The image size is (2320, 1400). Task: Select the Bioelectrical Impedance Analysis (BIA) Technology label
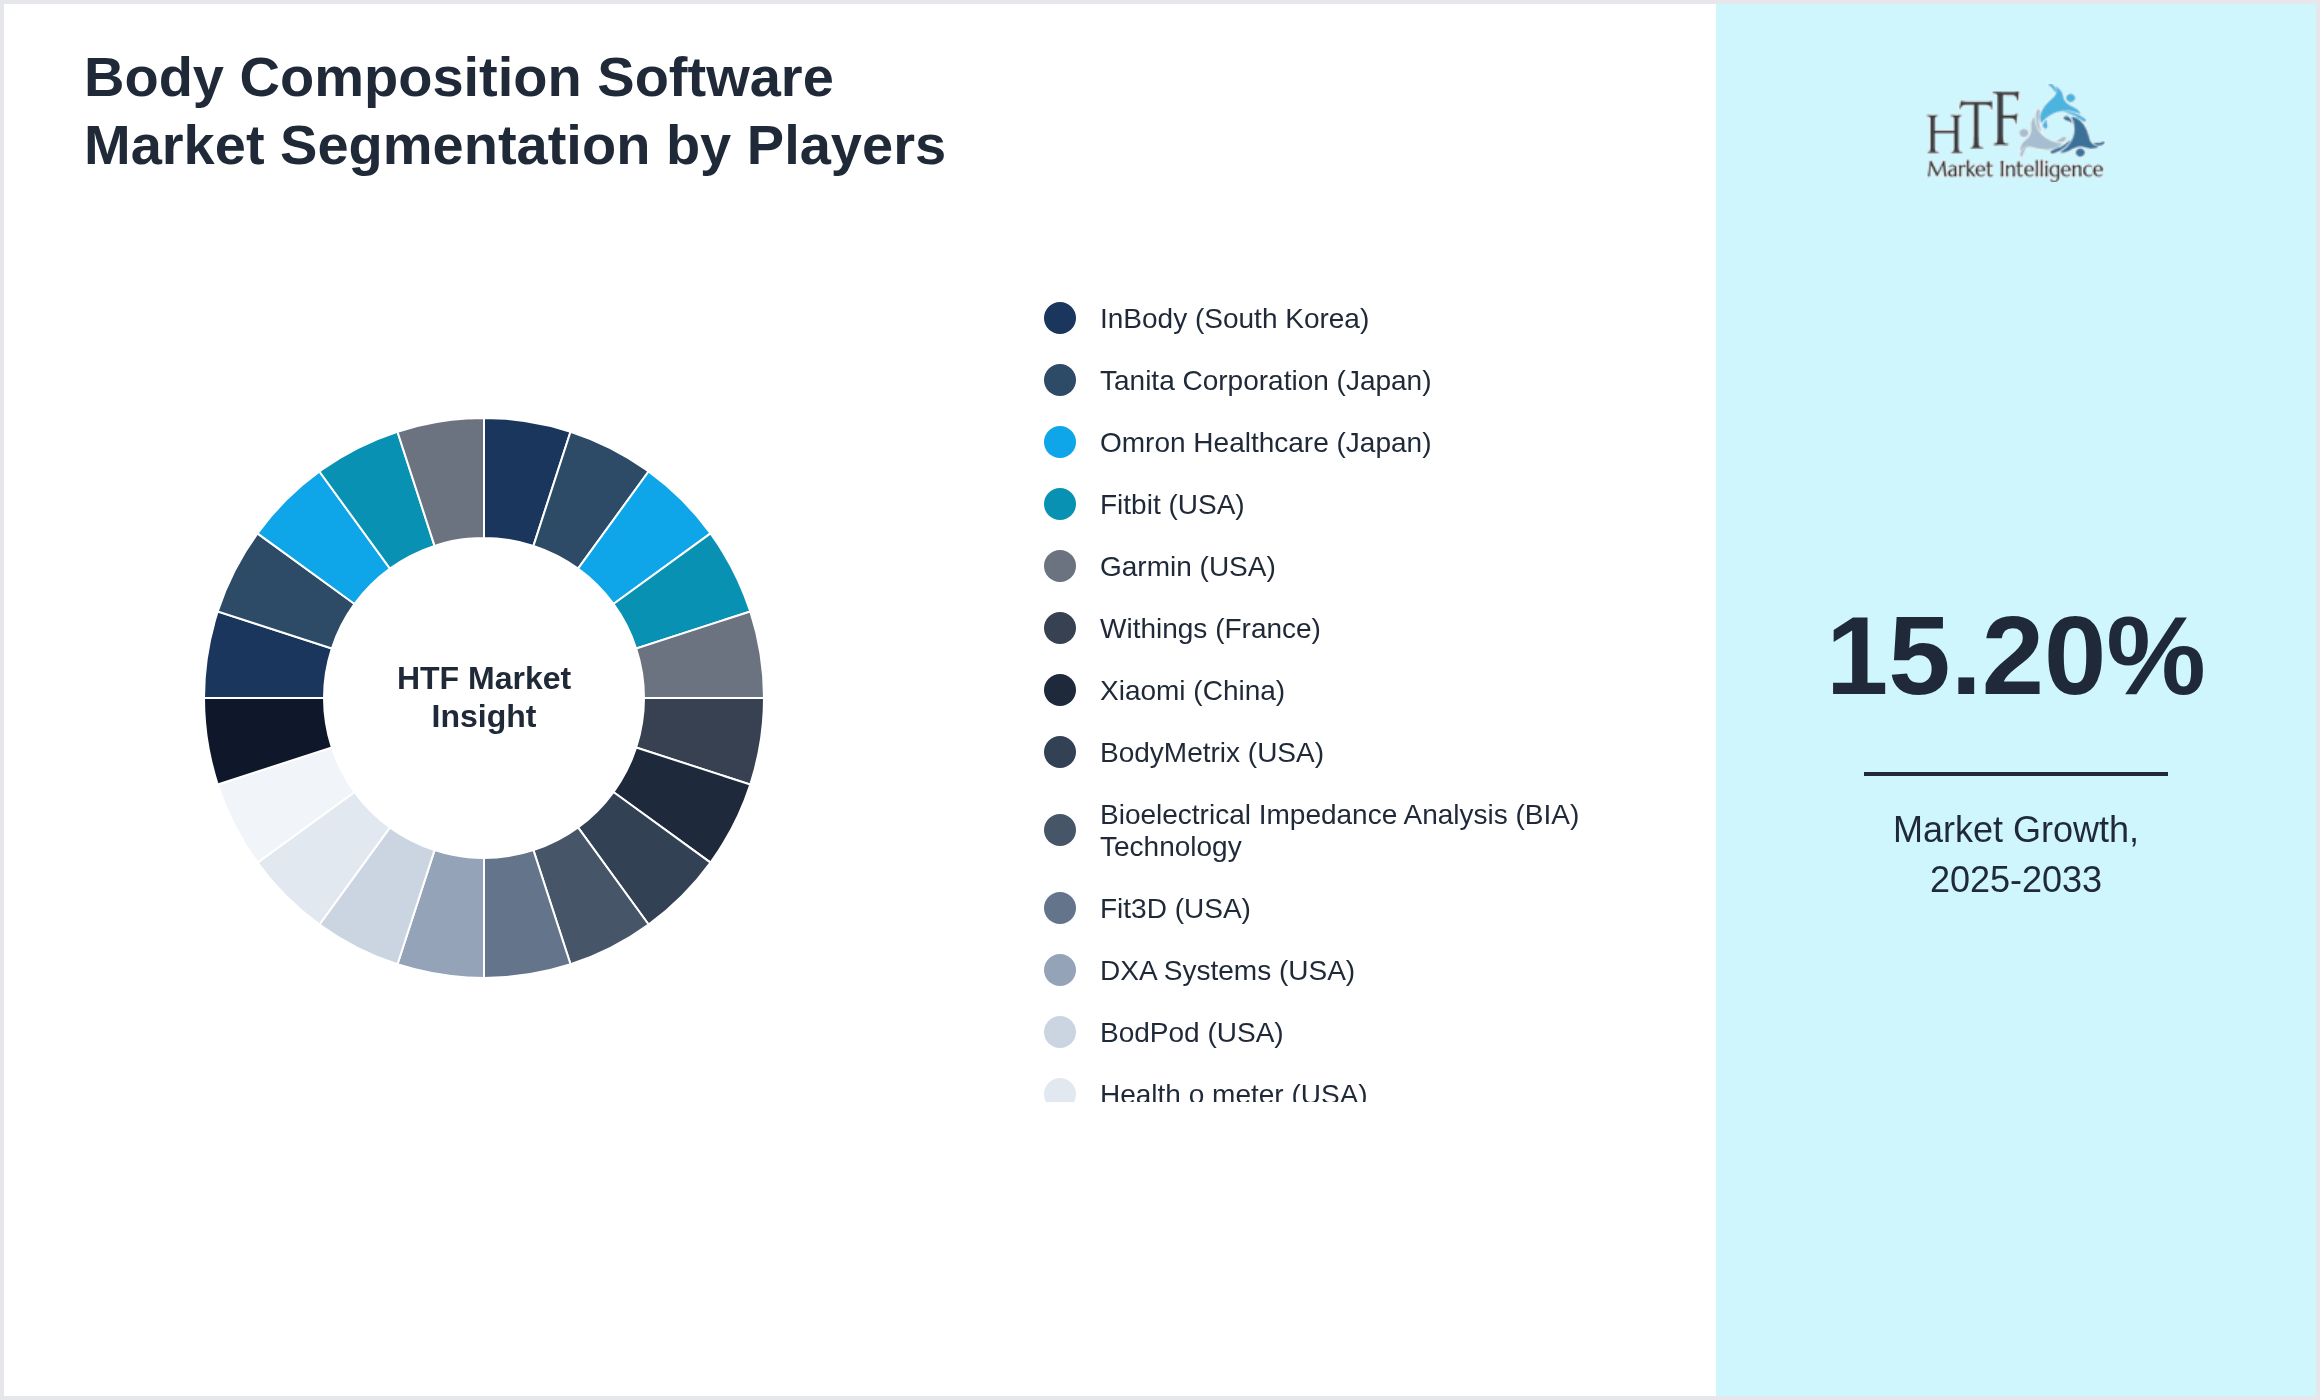click(1339, 830)
